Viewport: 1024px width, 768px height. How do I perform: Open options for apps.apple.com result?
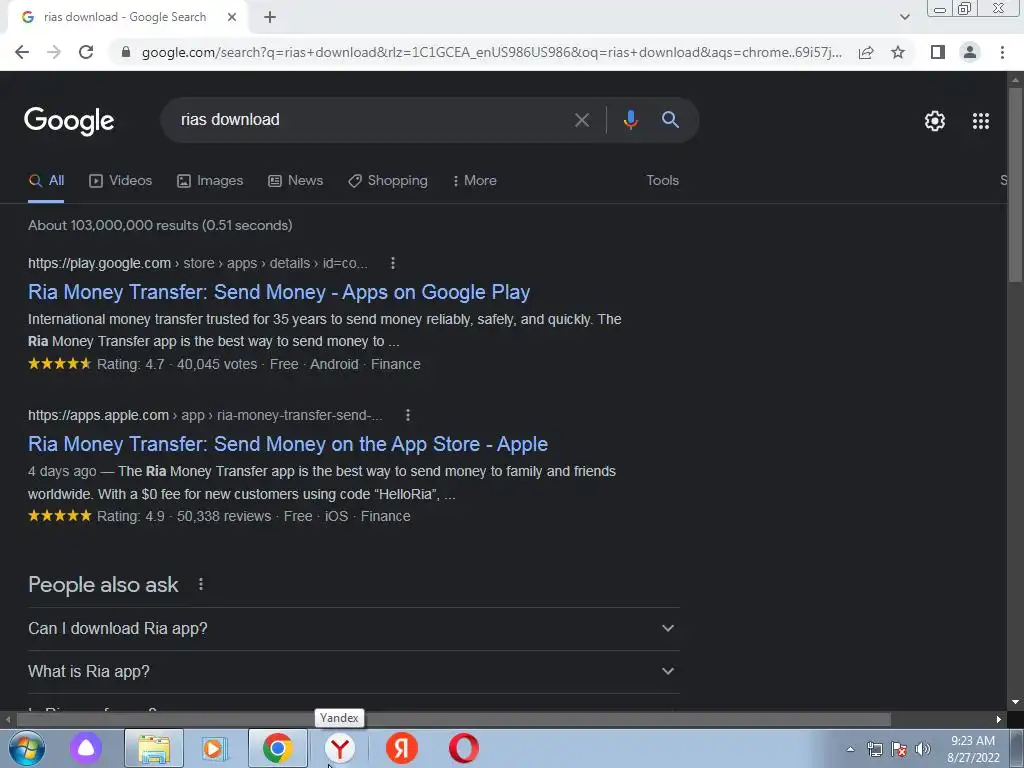click(408, 415)
